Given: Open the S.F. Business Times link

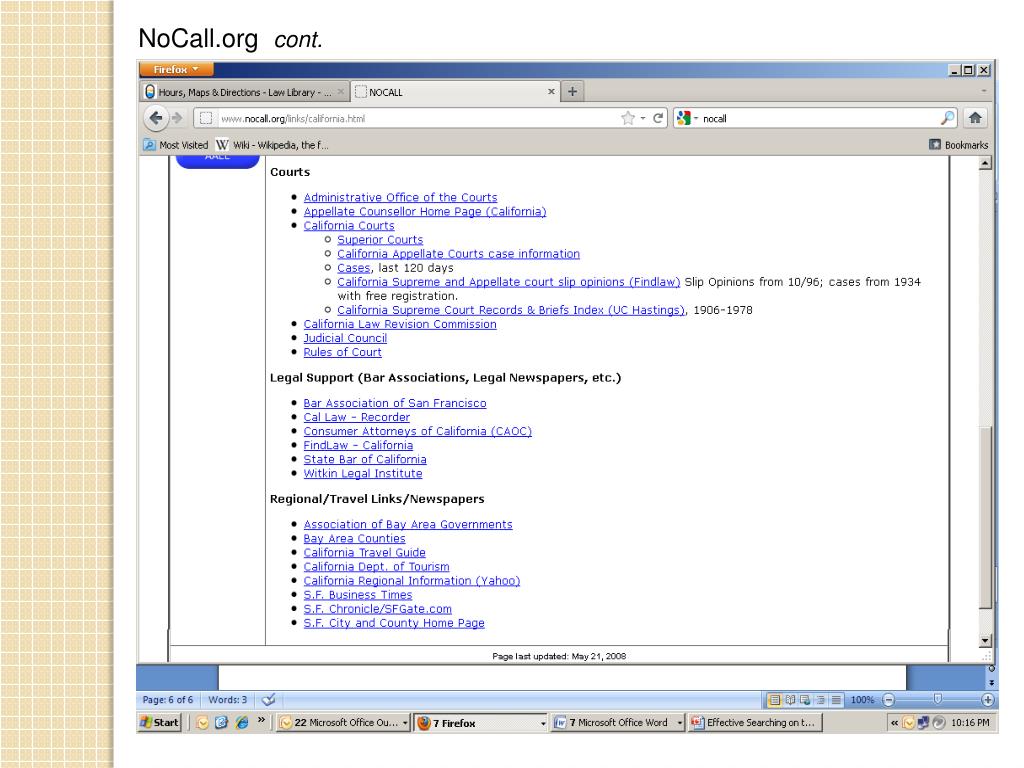Looking at the screenshot, I should click(357, 595).
